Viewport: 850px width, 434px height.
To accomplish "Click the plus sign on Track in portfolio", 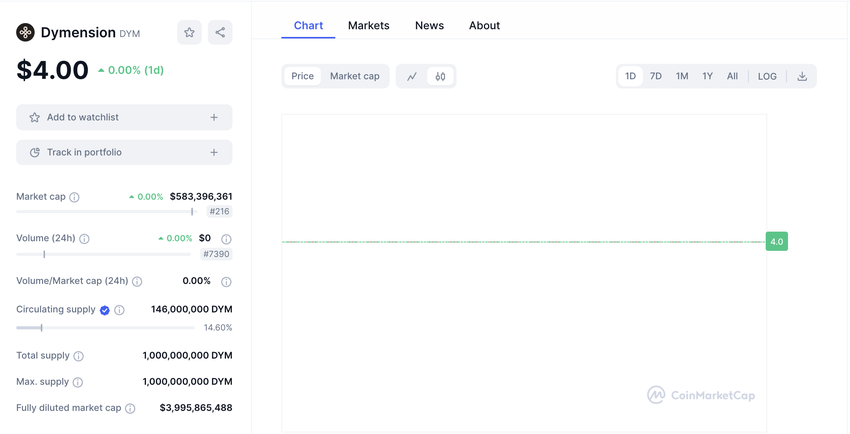I will point(214,152).
